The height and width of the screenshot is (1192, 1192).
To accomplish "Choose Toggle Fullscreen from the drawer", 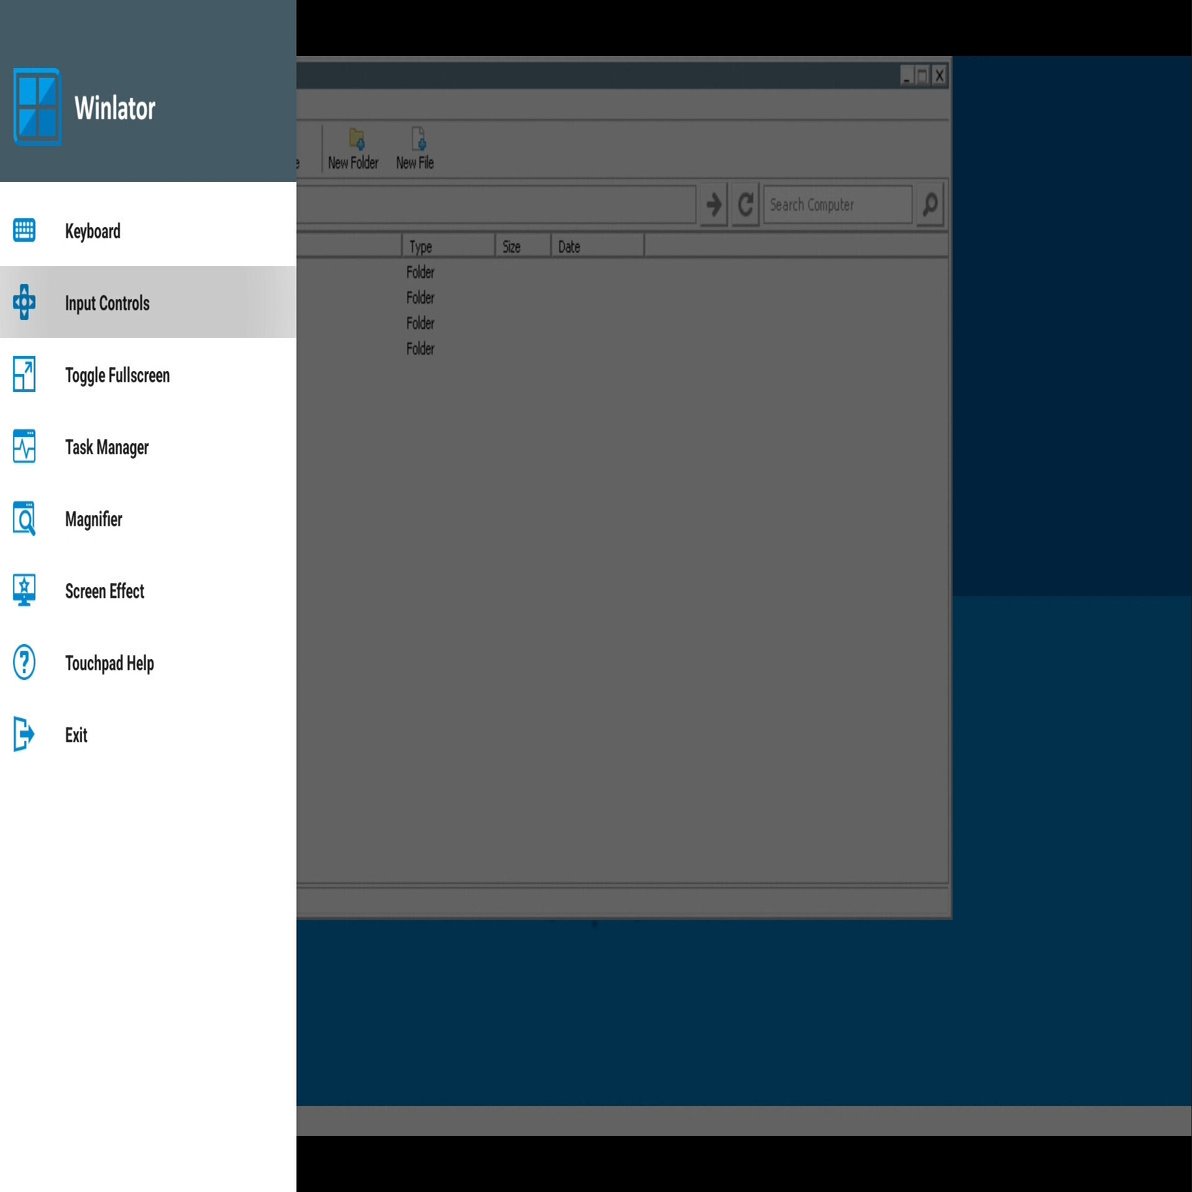I will [x=148, y=374].
